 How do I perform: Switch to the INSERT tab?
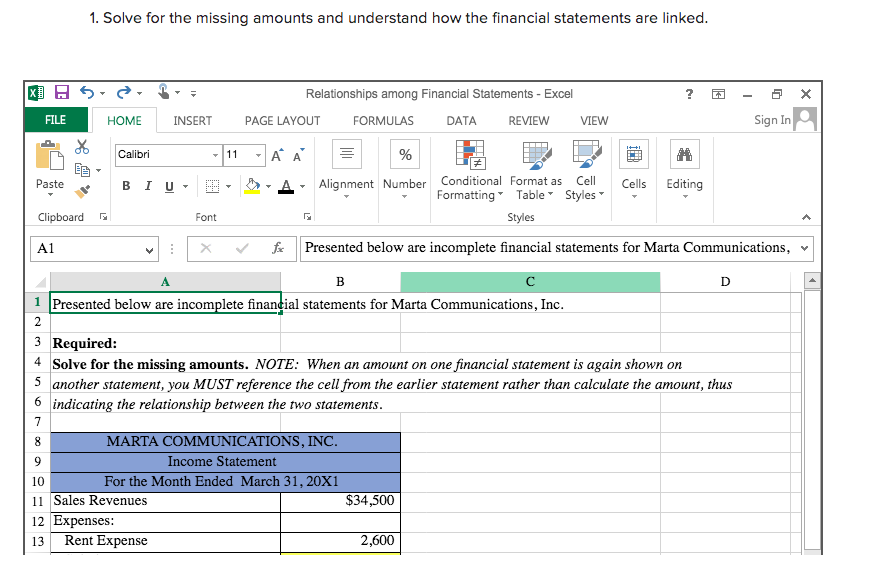point(192,121)
